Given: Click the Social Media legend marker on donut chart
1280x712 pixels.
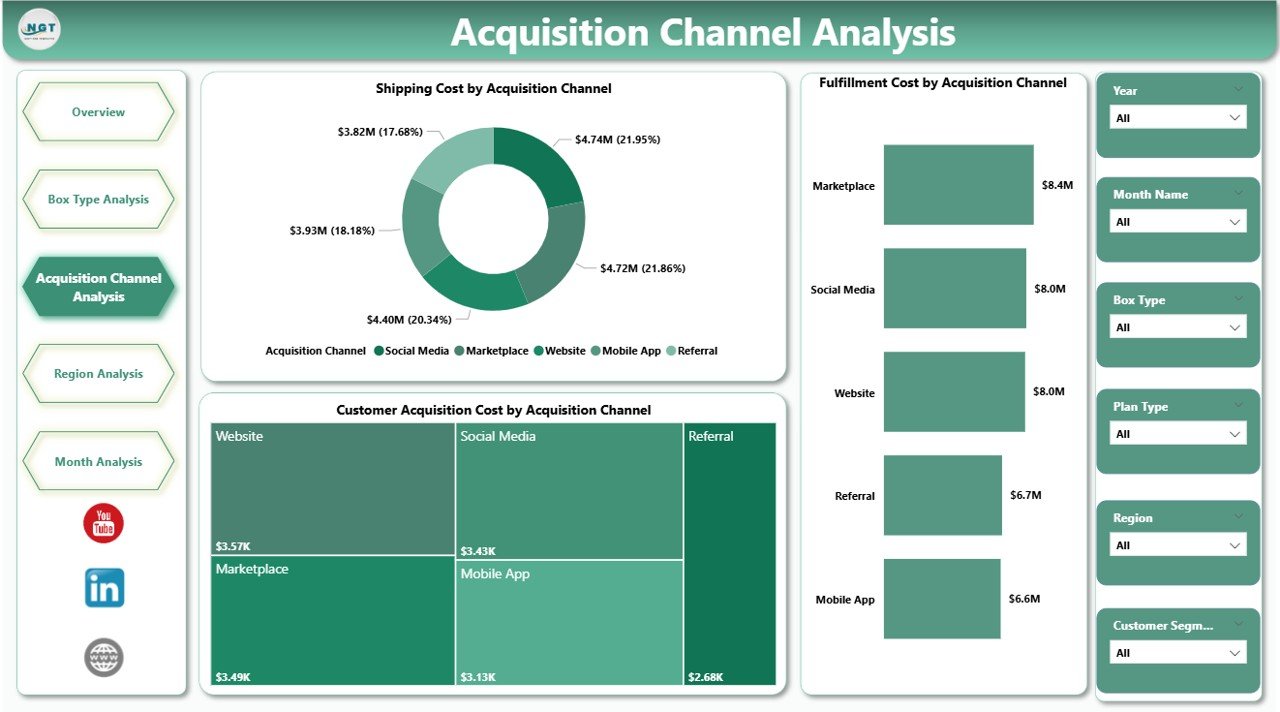Looking at the screenshot, I should pos(378,351).
